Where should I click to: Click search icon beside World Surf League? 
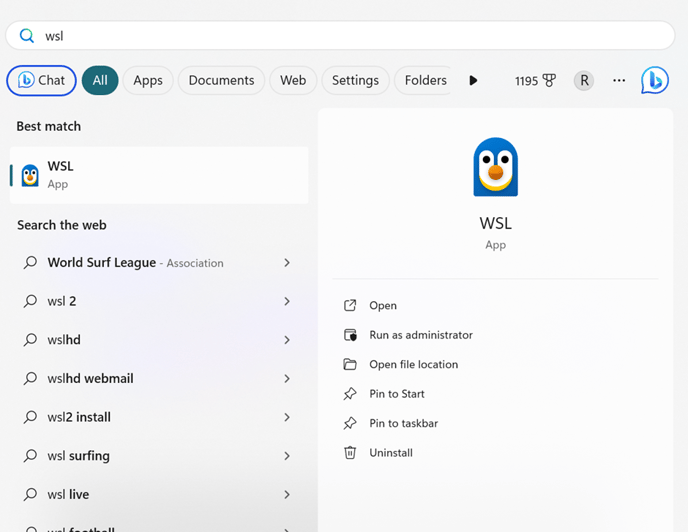[x=30, y=262]
